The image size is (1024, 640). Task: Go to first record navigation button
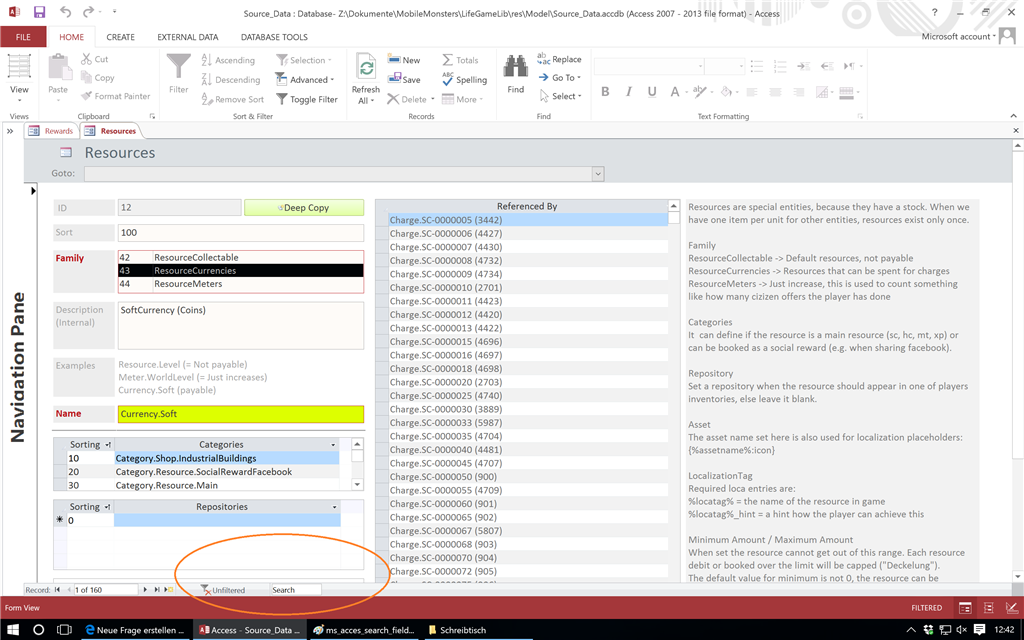click(x=57, y=590)
